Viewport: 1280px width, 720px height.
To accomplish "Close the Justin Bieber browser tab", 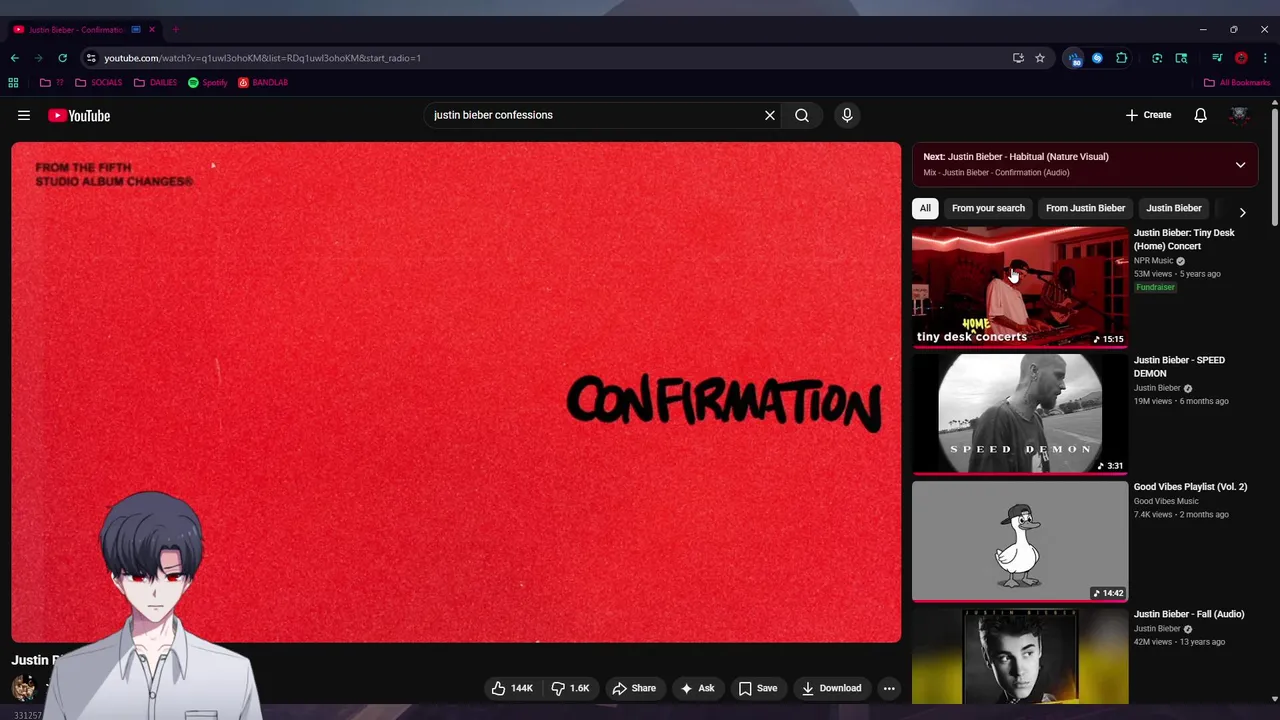I will pos(152,30).
